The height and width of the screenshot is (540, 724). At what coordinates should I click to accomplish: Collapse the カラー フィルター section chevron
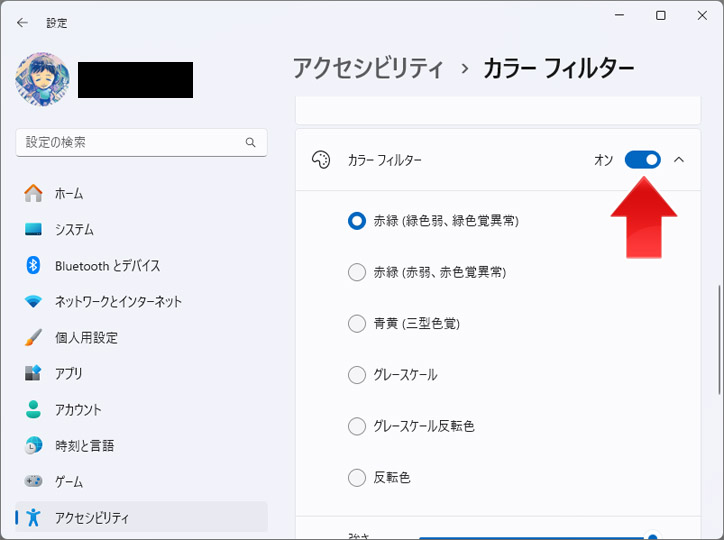click(678, 160)
